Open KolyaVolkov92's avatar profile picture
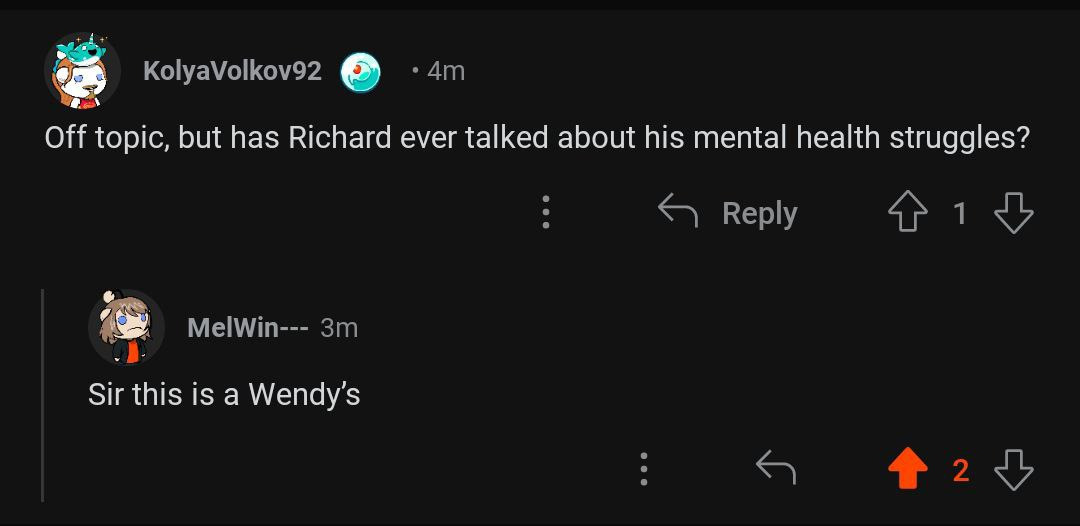Viewport: 1080px width, 526px height. point(82,71)
